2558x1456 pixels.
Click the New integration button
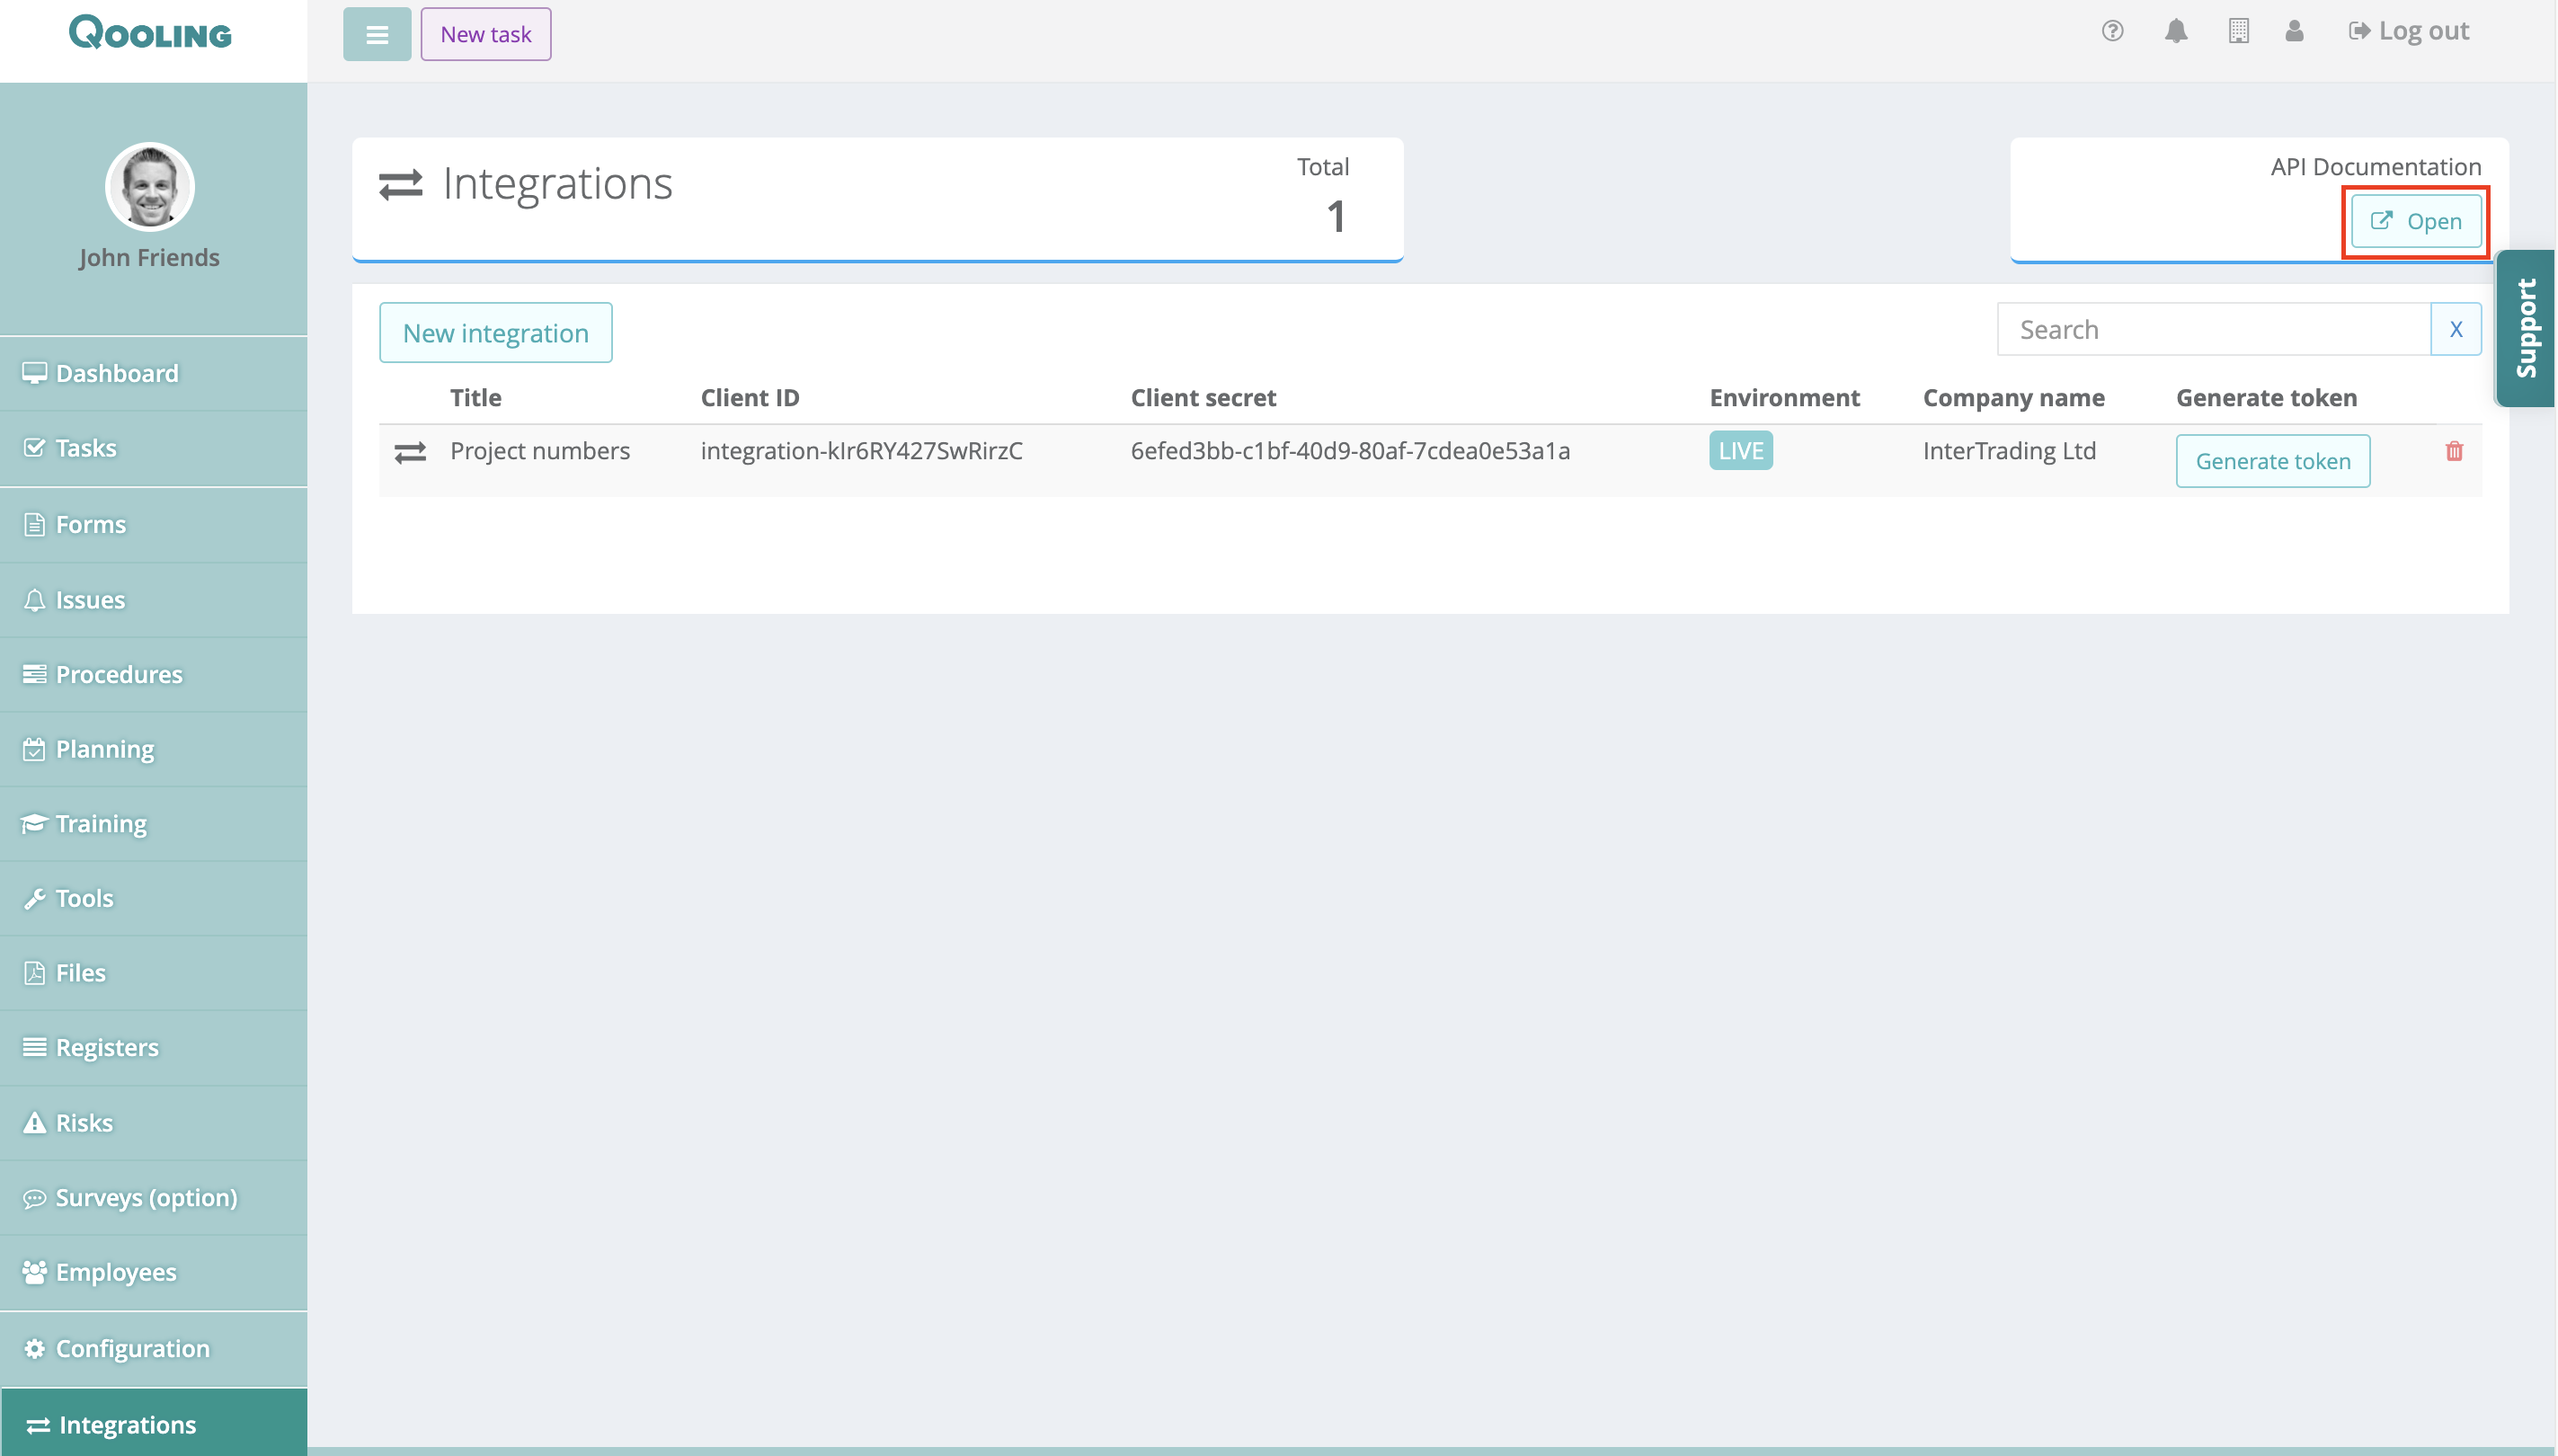[495, 333]
